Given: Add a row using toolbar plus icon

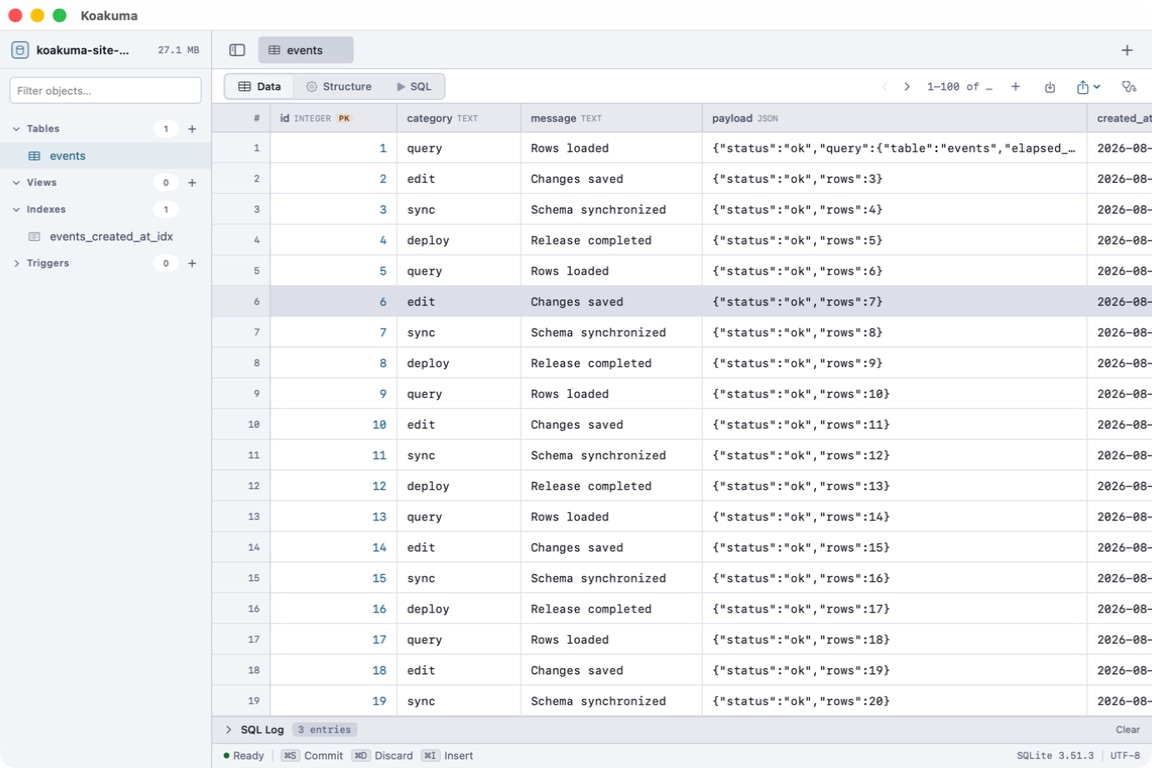Looking at the screenshot, I should tap(1015, 87).
